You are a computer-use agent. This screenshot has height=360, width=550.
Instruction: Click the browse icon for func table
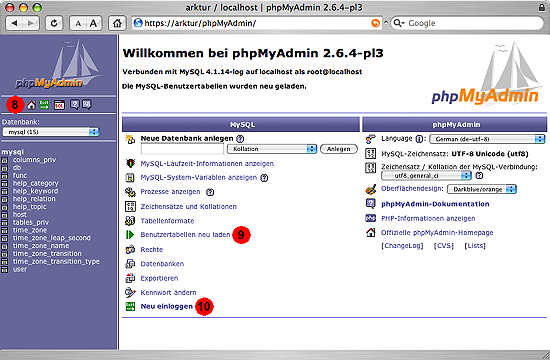pos(5,176)
